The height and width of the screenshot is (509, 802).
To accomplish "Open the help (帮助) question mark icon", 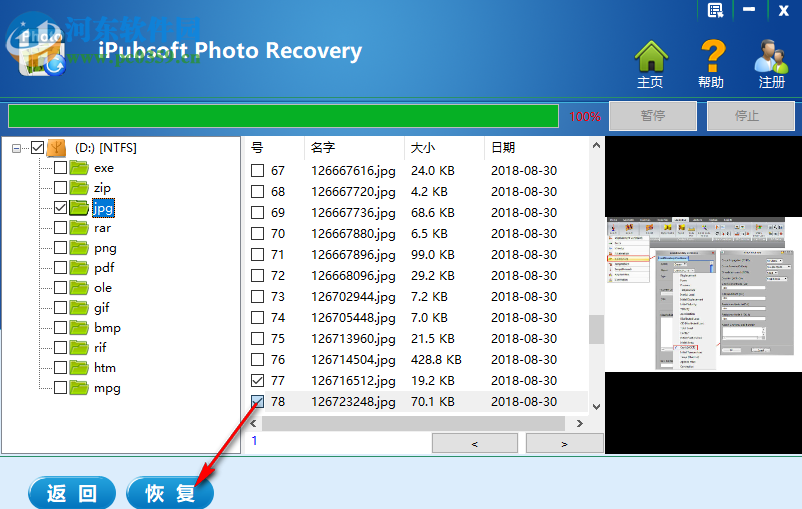I will click(x=712, y=56).
